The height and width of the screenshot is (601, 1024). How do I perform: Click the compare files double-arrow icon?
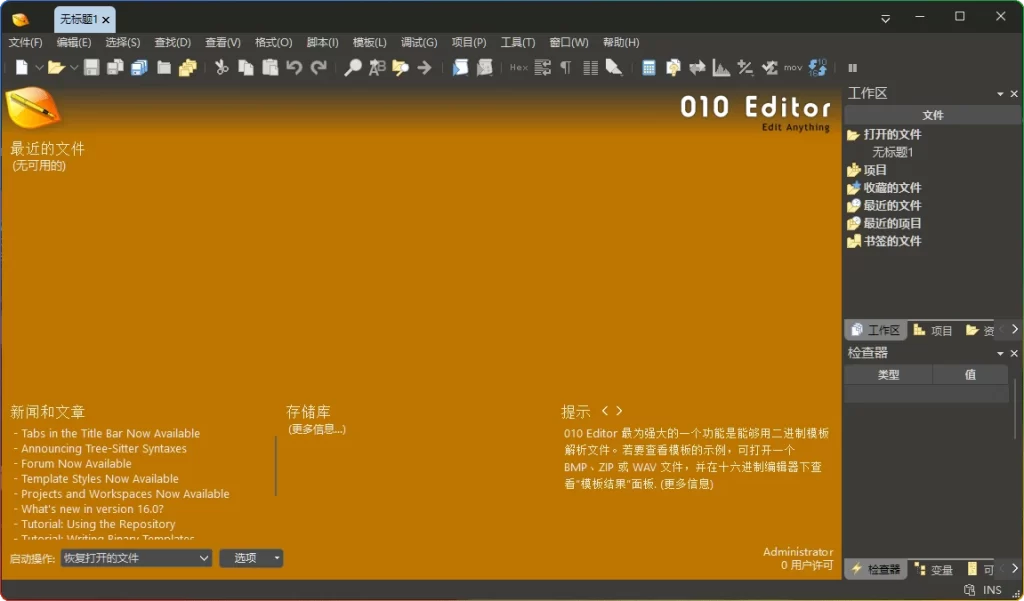tap(697, 67)
